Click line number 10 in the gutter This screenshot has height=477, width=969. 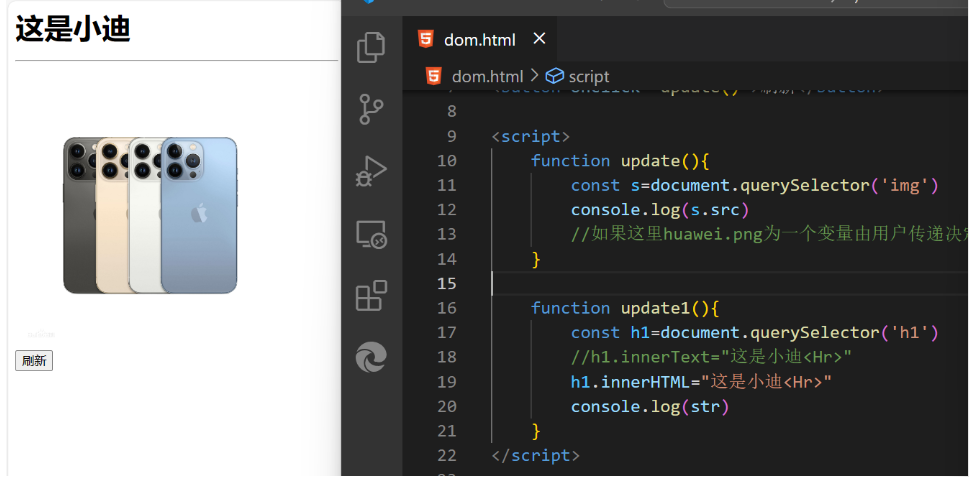[446, 161]
